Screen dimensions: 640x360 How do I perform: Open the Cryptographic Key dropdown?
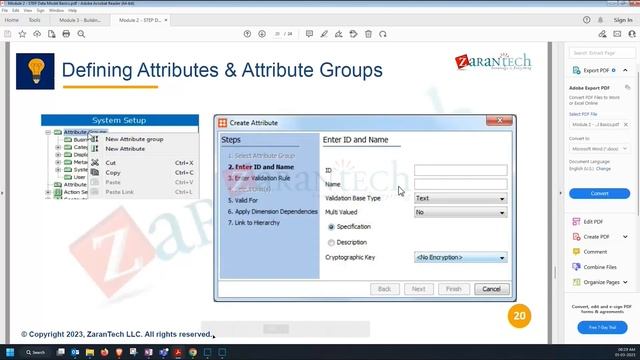pyautogui.click(x=461, y=258)
